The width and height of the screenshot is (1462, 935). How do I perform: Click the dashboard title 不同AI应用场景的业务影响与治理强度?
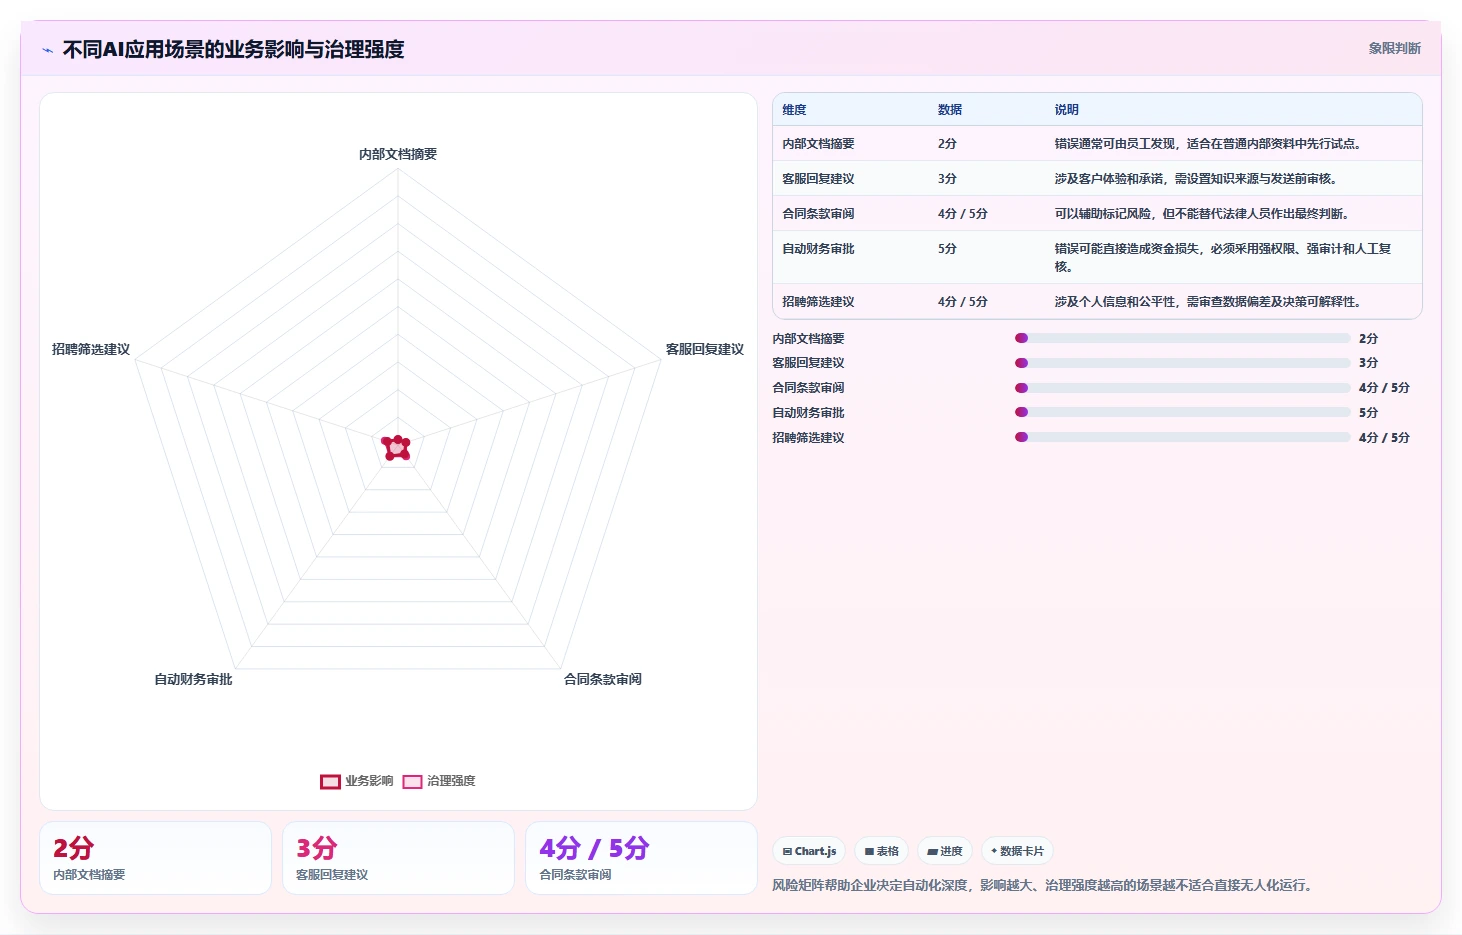234,49
